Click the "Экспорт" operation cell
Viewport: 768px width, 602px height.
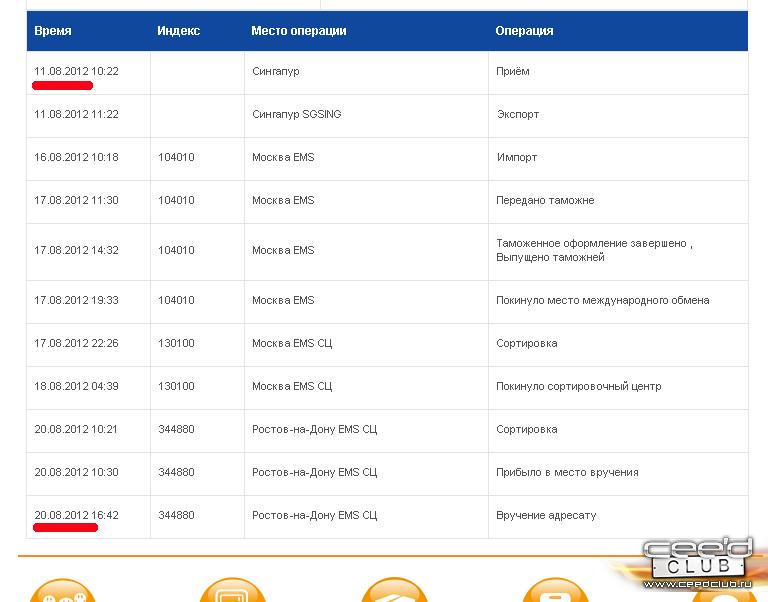pyautogui.click(x=518, y=115)
